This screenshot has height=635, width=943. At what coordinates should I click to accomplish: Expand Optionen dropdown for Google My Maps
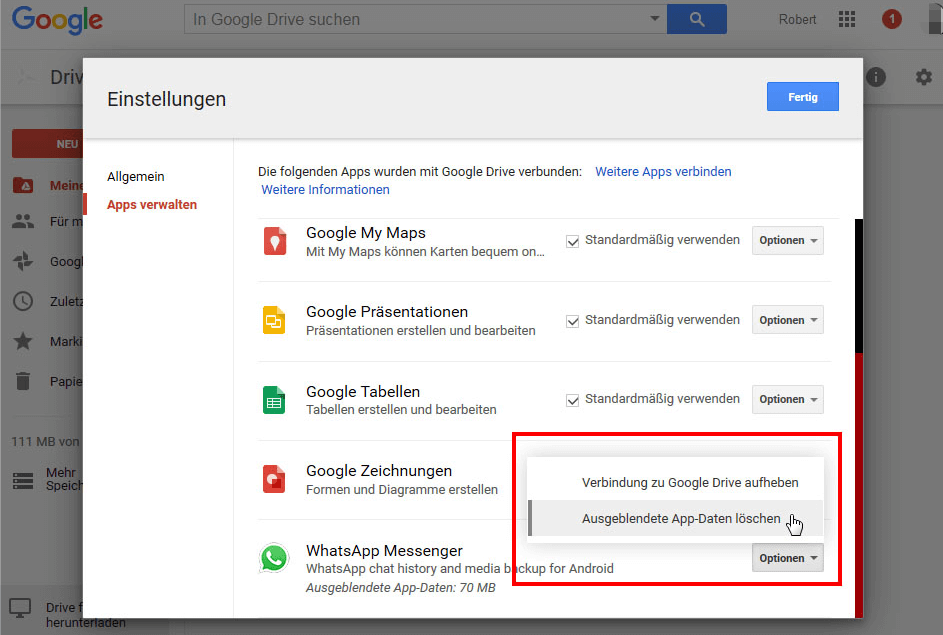788,241
